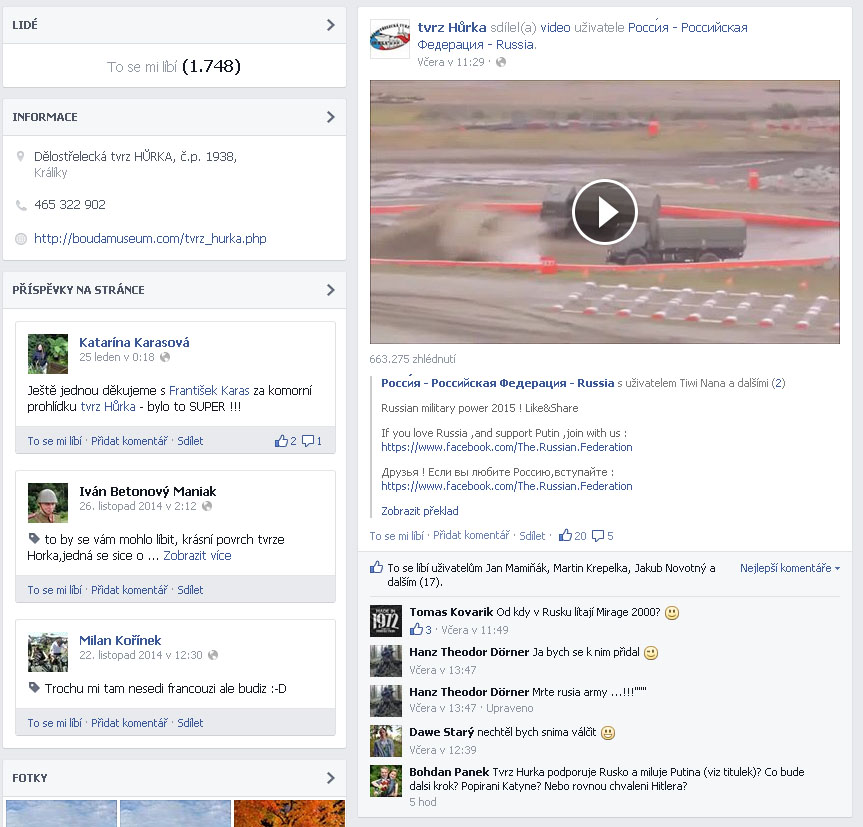Click Přidat komentář on Katarína Karasová's post
The image size is (863, 827).
pos(129,441)
